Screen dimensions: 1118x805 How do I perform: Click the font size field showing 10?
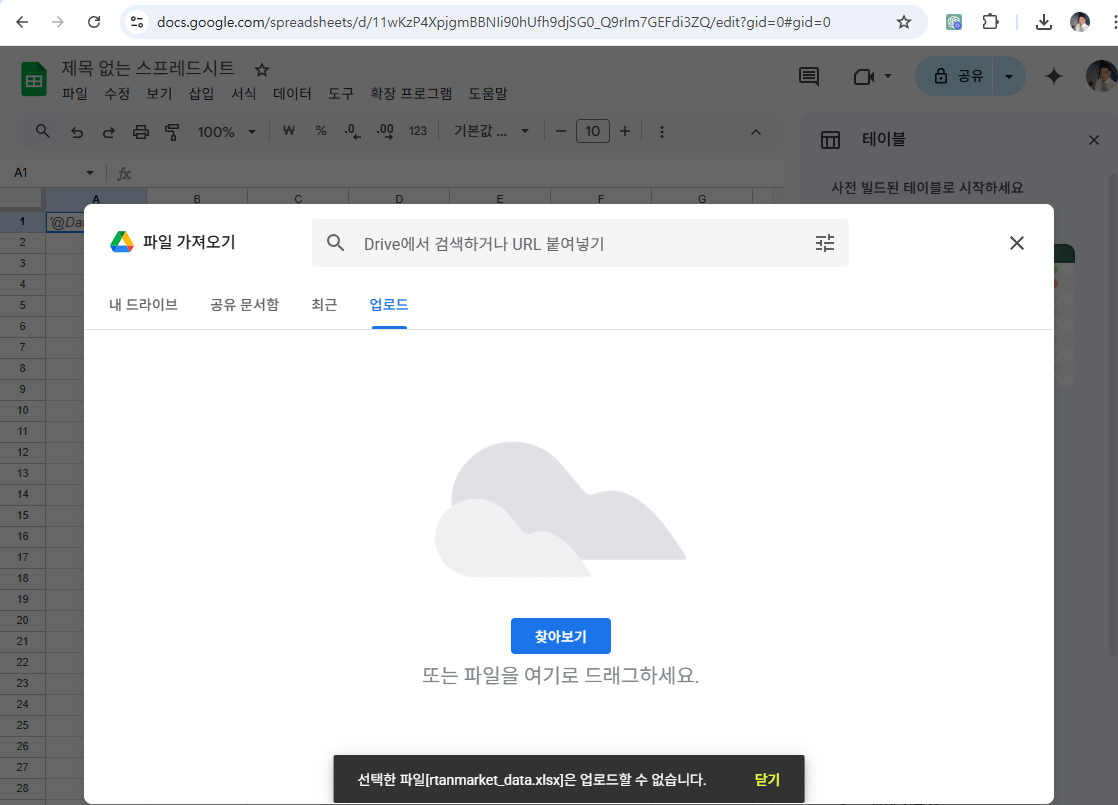593,131
